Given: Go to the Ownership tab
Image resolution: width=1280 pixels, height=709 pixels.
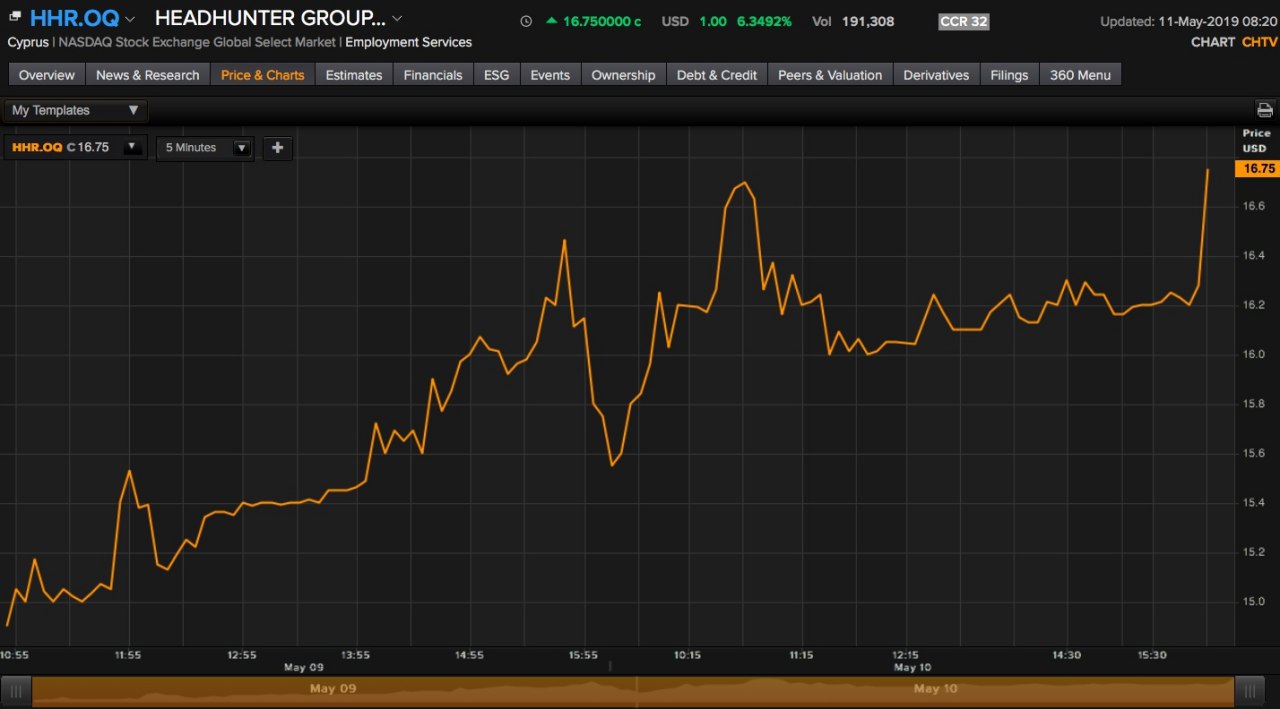Looking at the screenshot, I should [623, 75].
